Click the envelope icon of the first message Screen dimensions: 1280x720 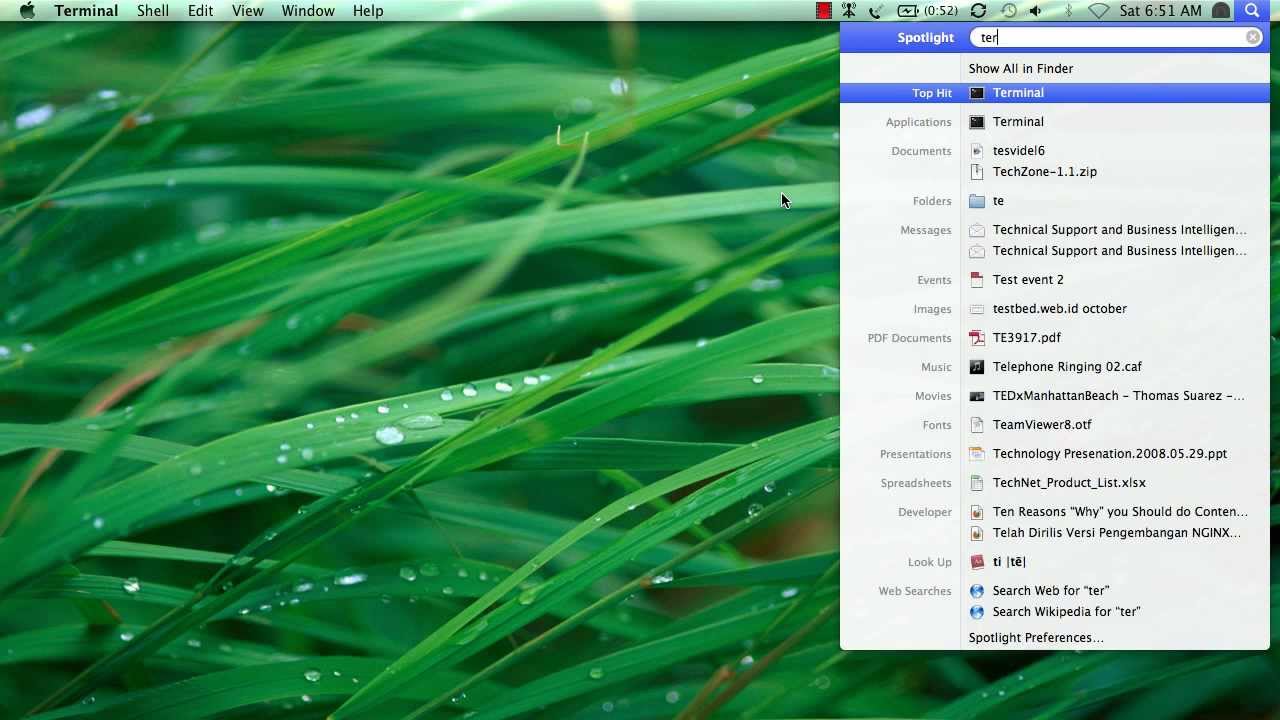tap(977, 230)
